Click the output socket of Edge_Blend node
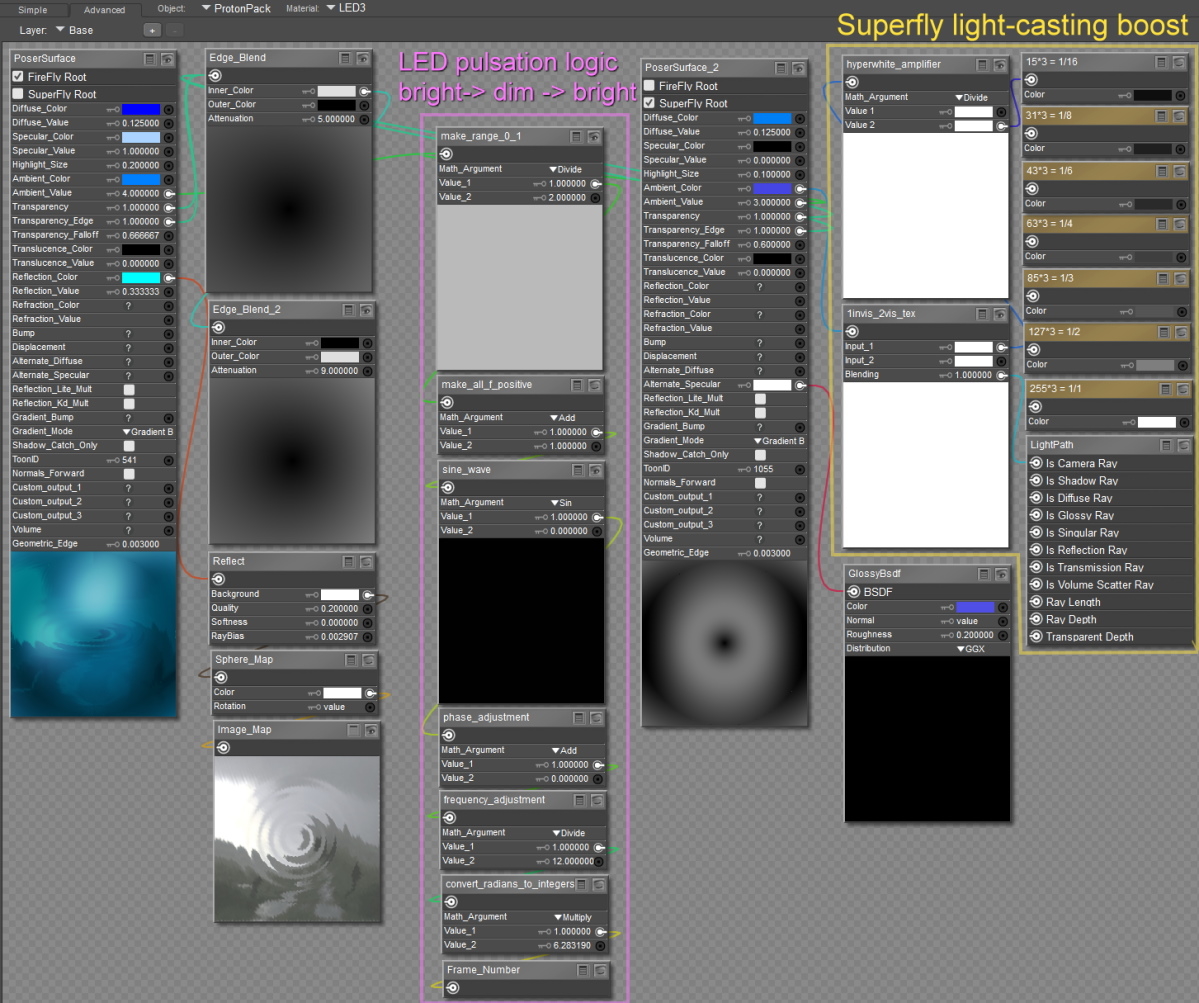Viewport: 1199px width, 1003px height. (x=216, y=76)
